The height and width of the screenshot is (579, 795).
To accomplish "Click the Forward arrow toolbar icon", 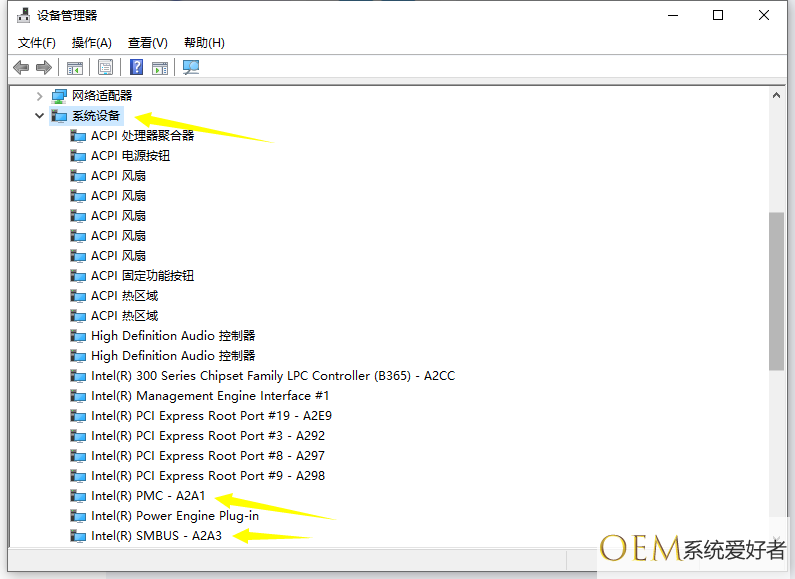I will click(43, 67).
